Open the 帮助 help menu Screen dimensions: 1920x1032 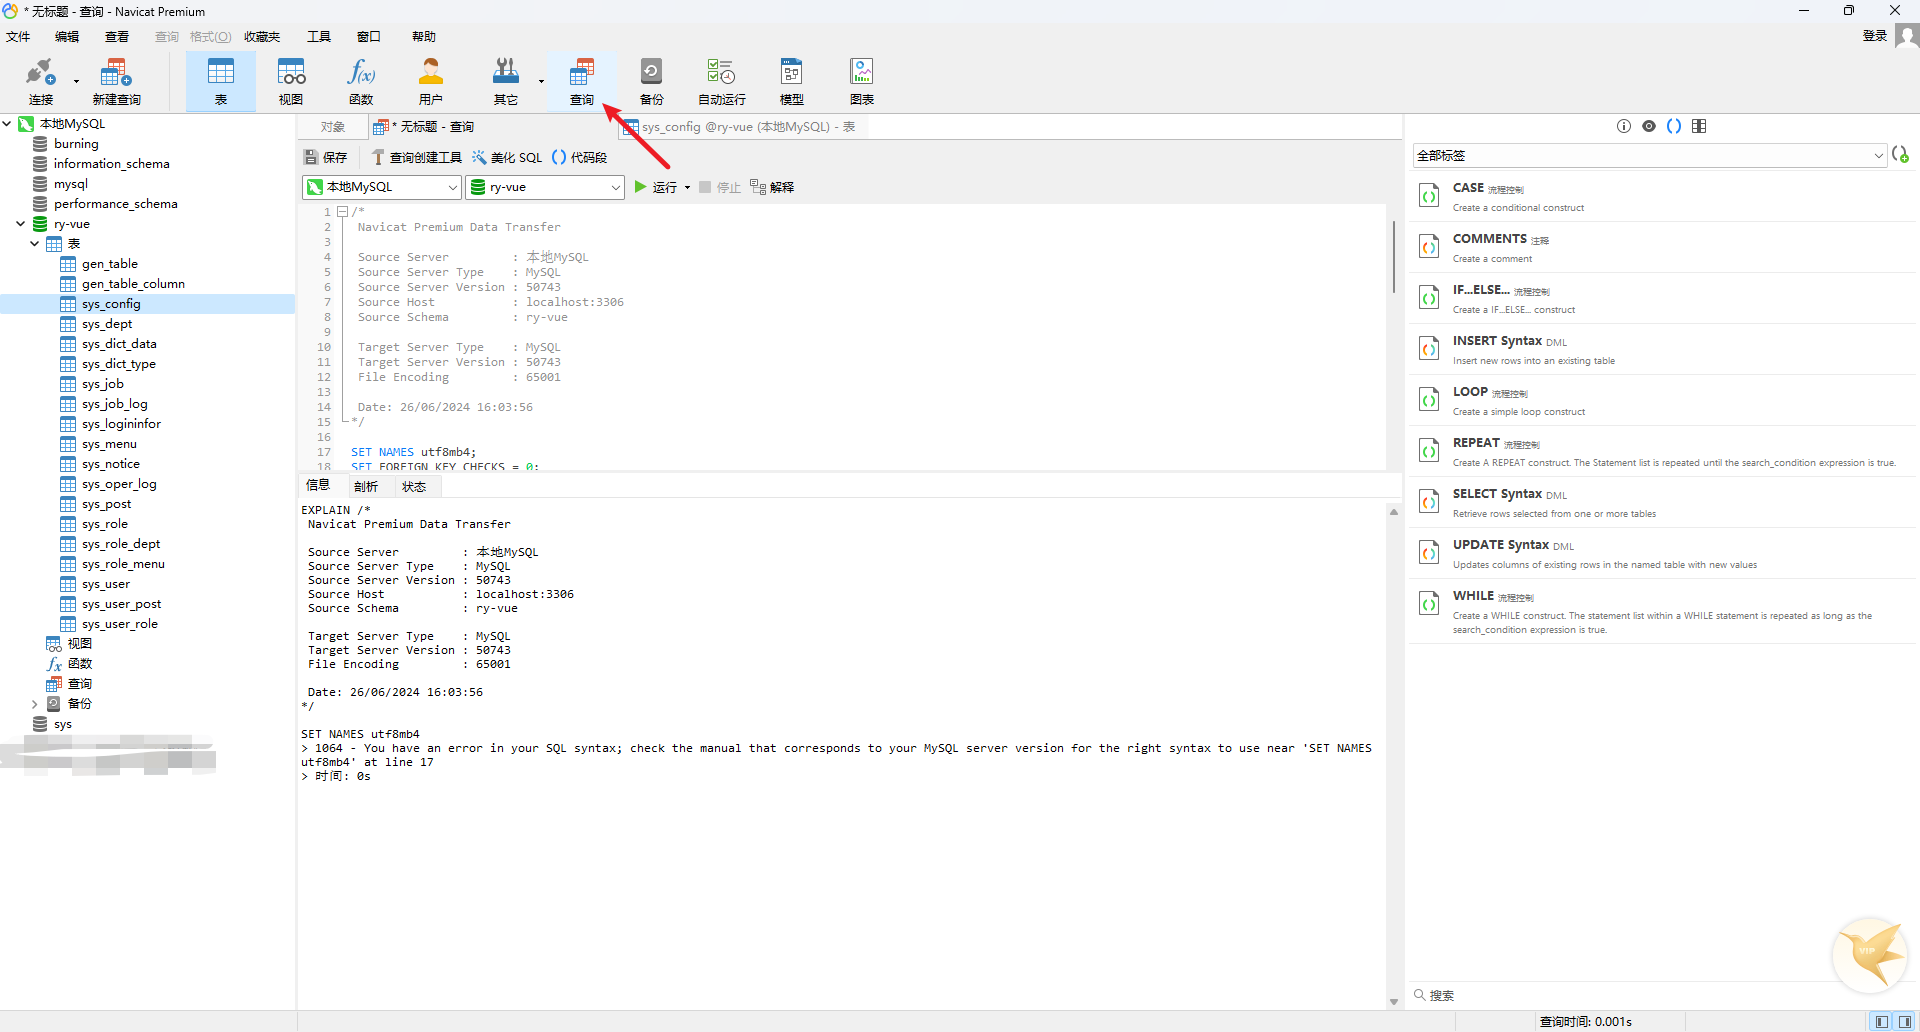(x=424, y=37)
